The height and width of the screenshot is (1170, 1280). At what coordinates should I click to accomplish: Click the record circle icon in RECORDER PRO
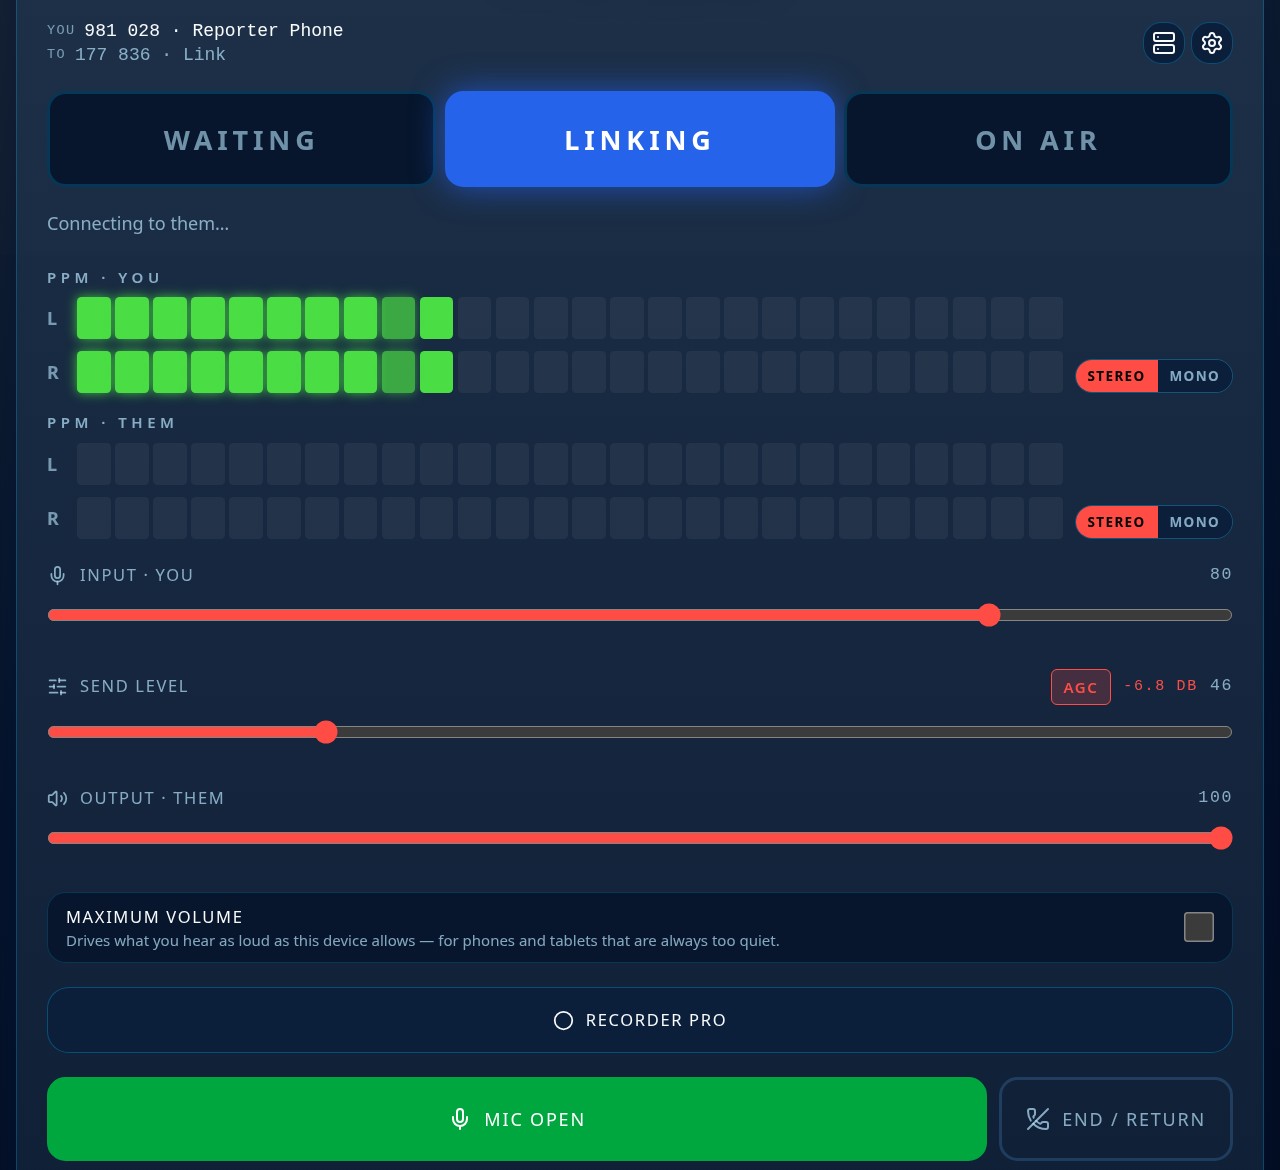(x=563, y=1020)
